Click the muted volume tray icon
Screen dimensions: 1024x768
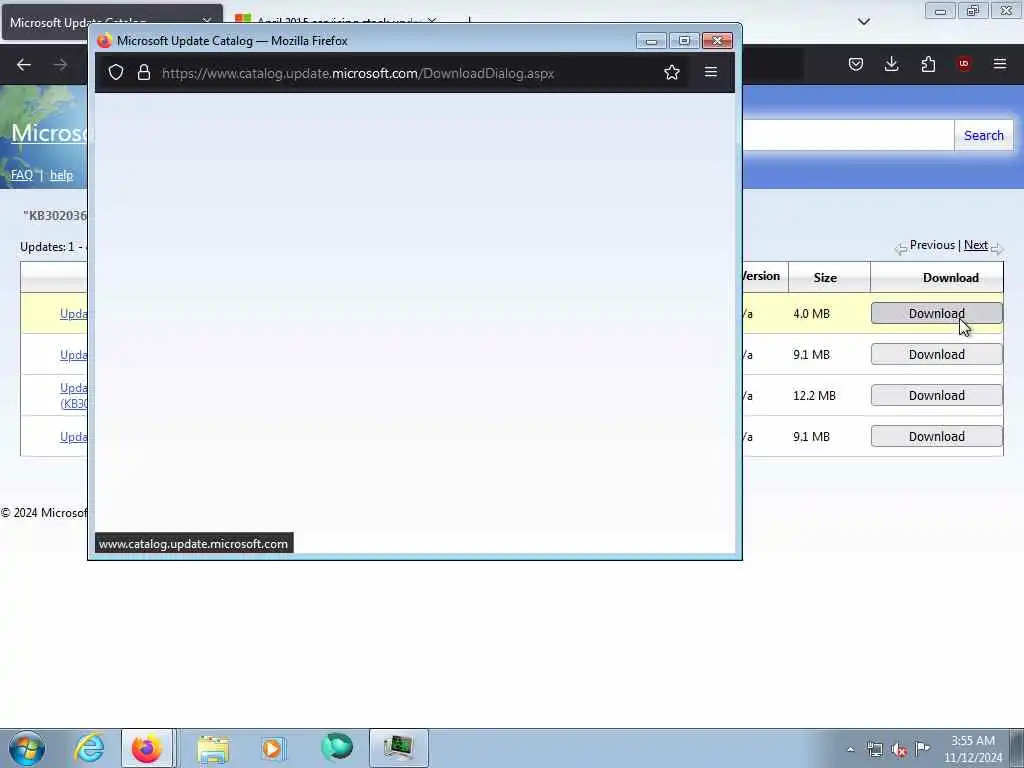click(x=899, y=749)
